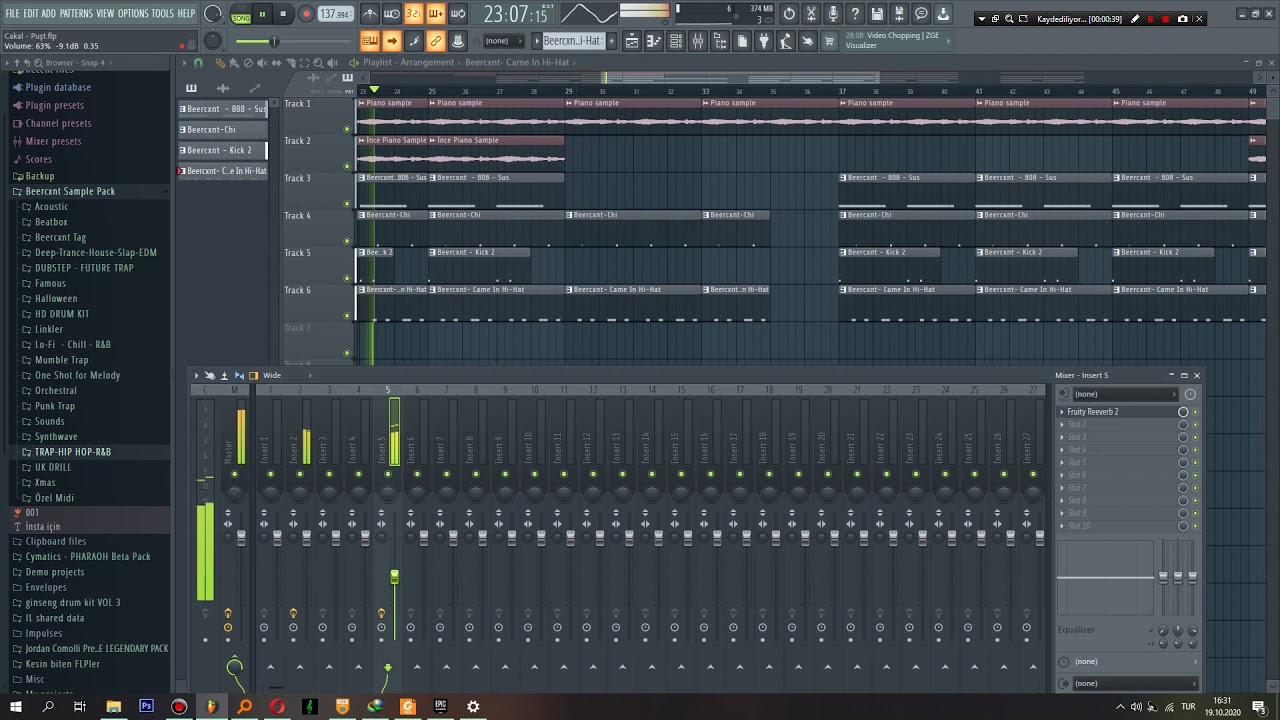Open the Browser view icon in toolbar
The height and width of the screenshot is (720, 1280).
(x=720, y=41)
